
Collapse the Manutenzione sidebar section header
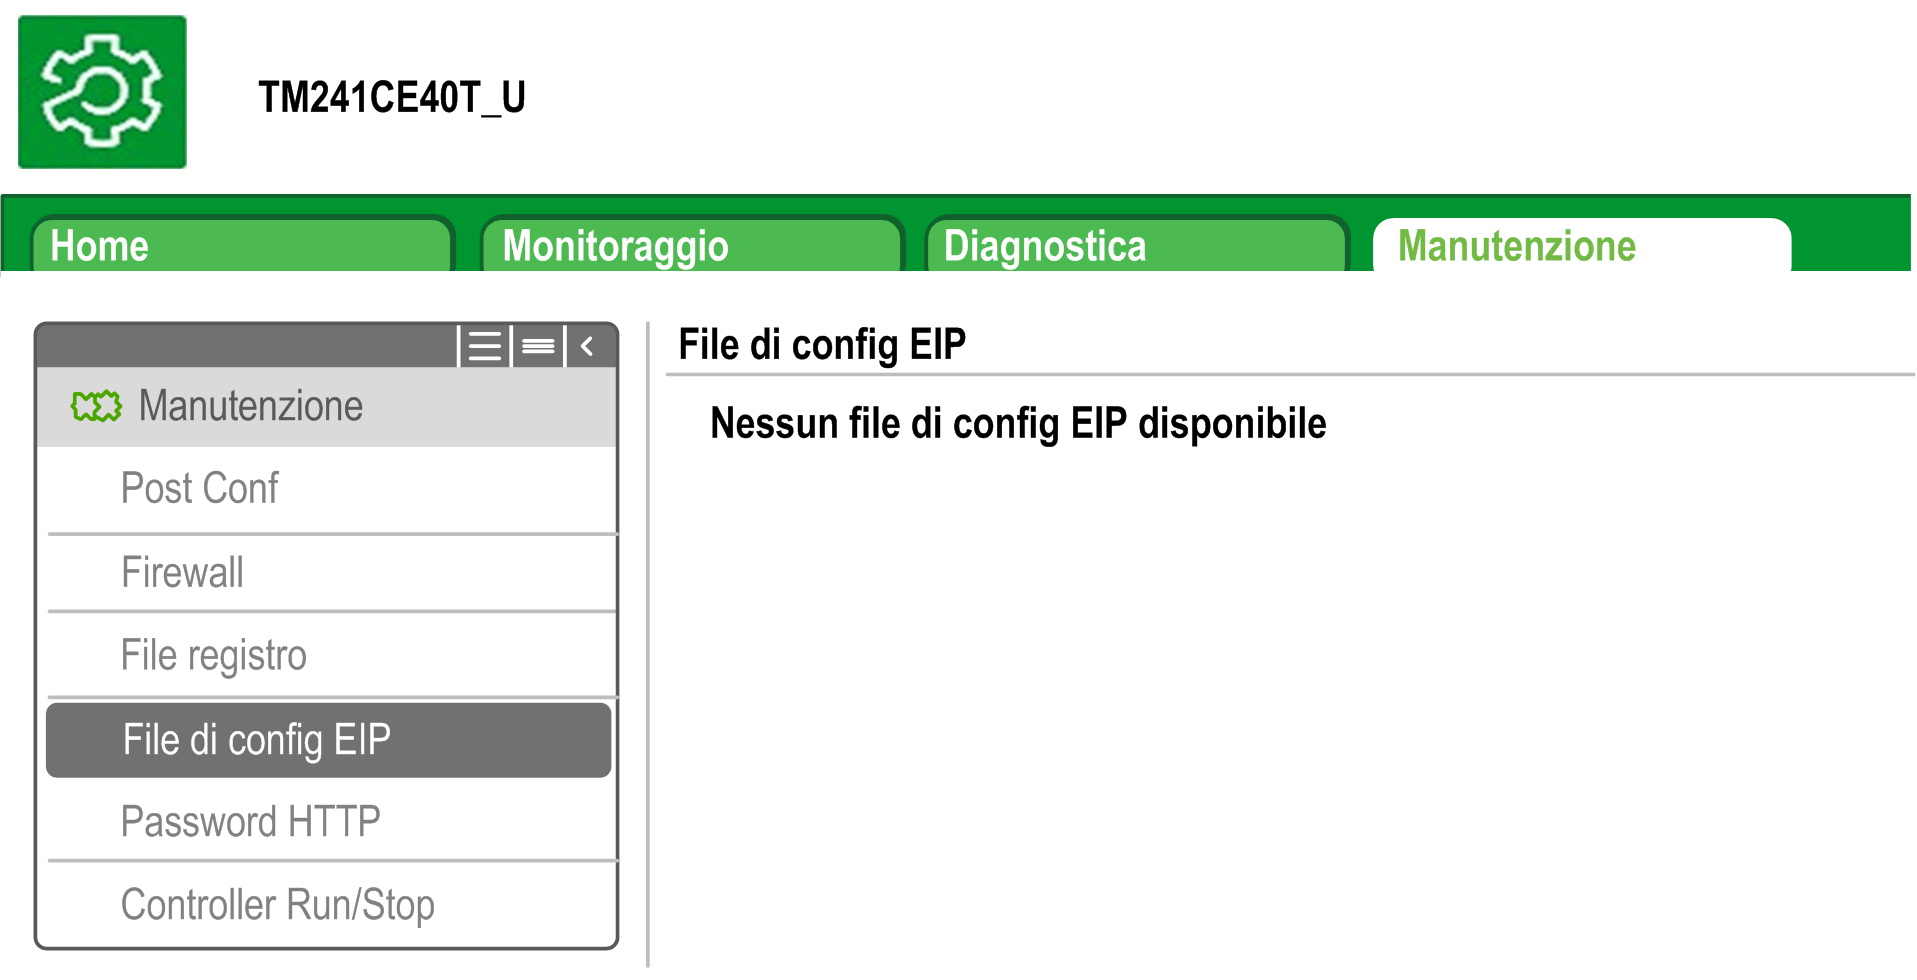click(x=250, y=407)
